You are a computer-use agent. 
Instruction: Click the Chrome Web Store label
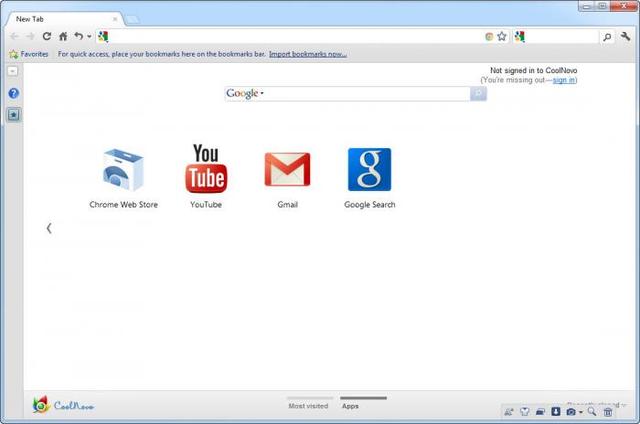[x=124, y=205]
